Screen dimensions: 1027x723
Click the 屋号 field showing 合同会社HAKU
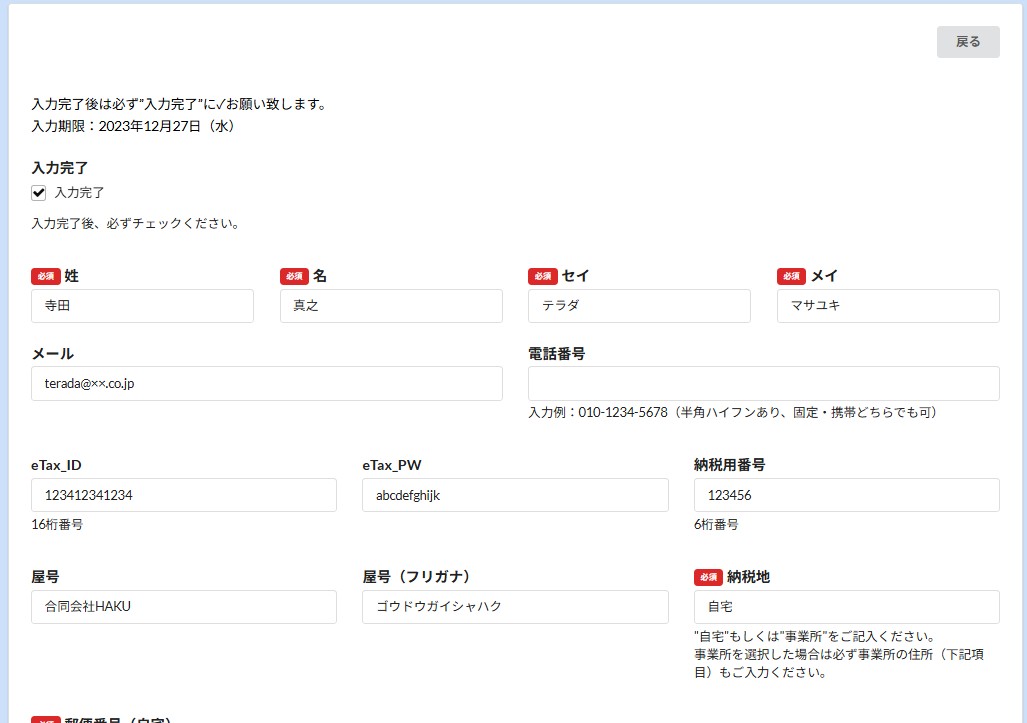point(184,606)
